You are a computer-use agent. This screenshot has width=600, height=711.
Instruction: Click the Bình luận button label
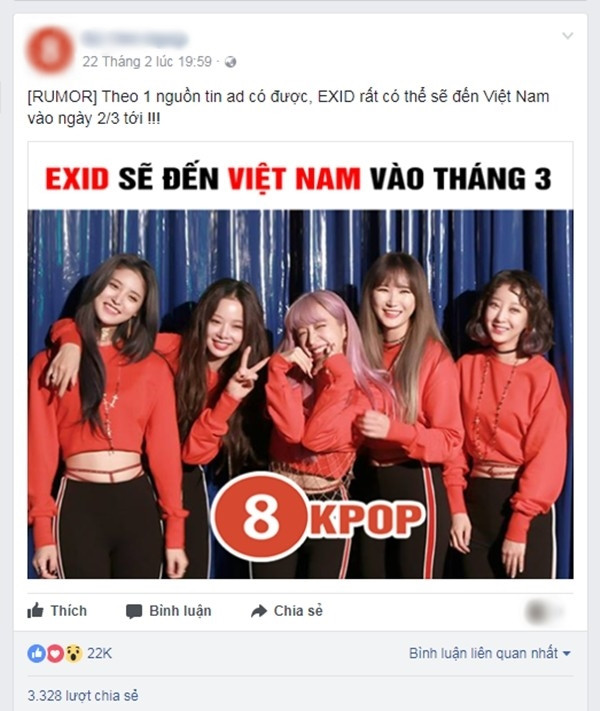tap(180, 611)
